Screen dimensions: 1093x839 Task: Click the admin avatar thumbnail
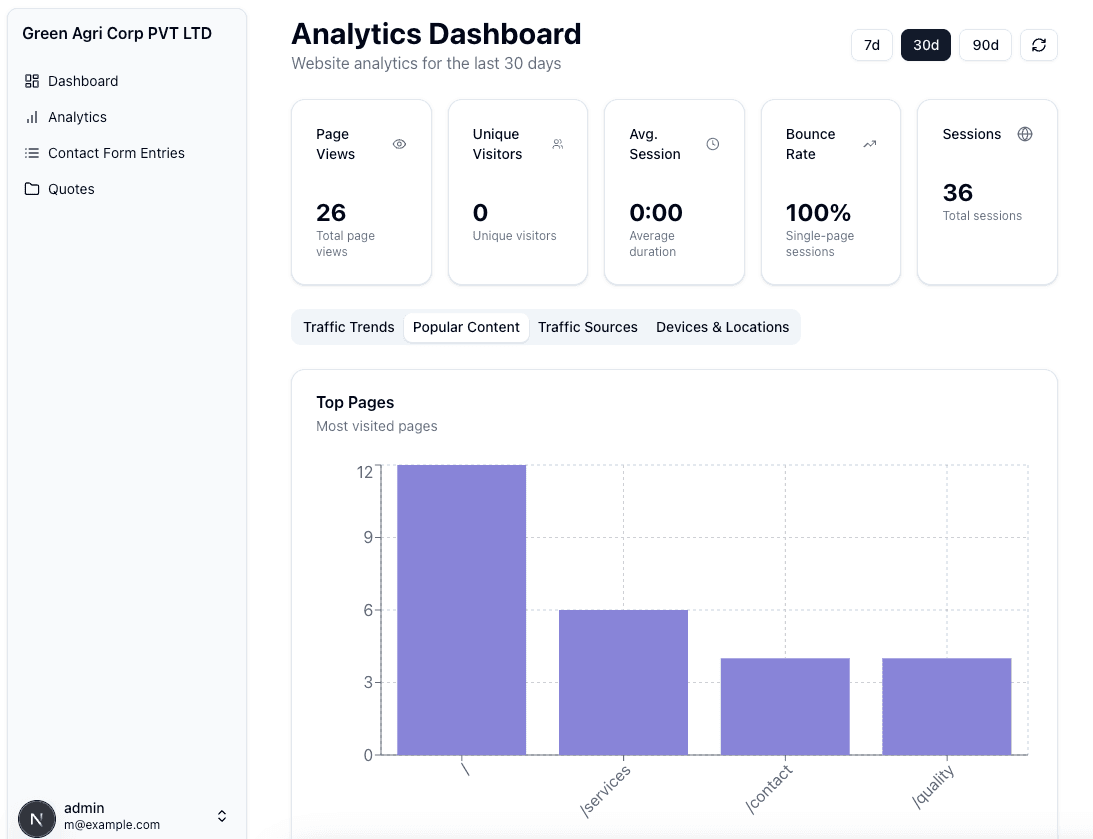coord(37,819)
